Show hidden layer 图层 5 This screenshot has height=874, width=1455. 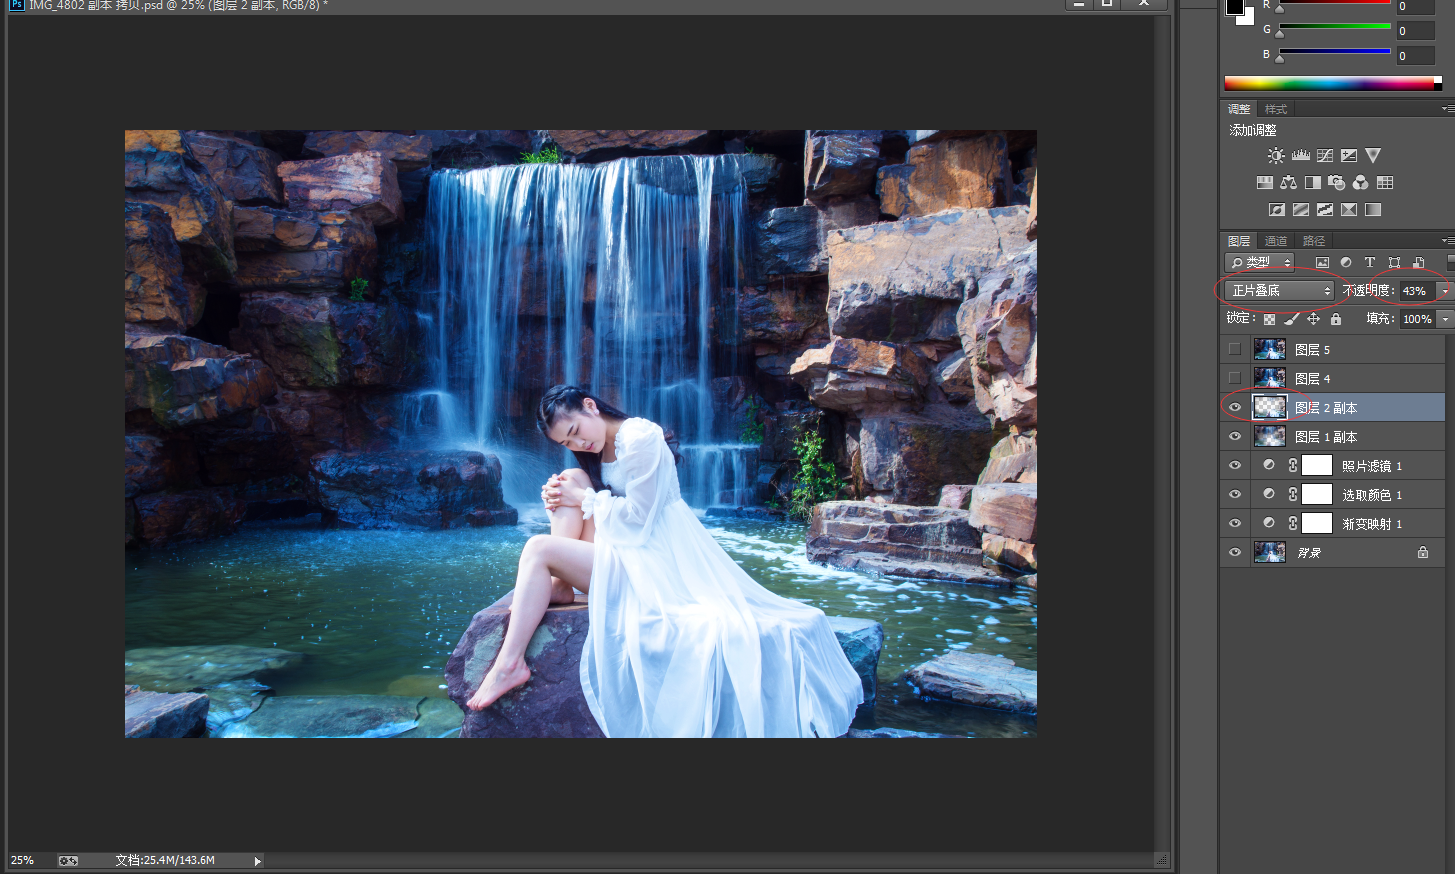coord(1235,349)
